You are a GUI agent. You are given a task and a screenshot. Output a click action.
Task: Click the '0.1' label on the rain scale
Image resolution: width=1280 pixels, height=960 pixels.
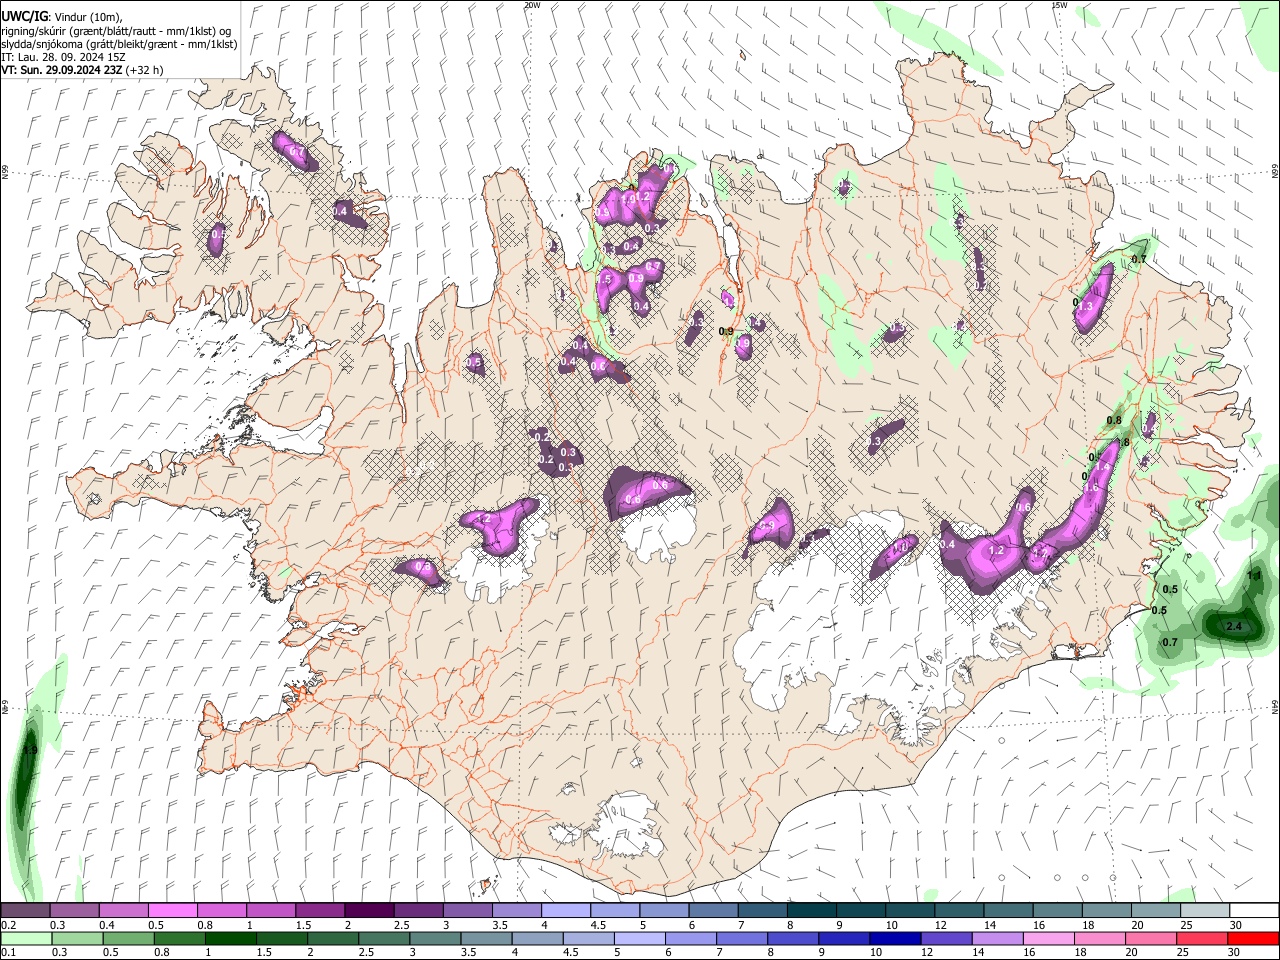pos(8,952)
